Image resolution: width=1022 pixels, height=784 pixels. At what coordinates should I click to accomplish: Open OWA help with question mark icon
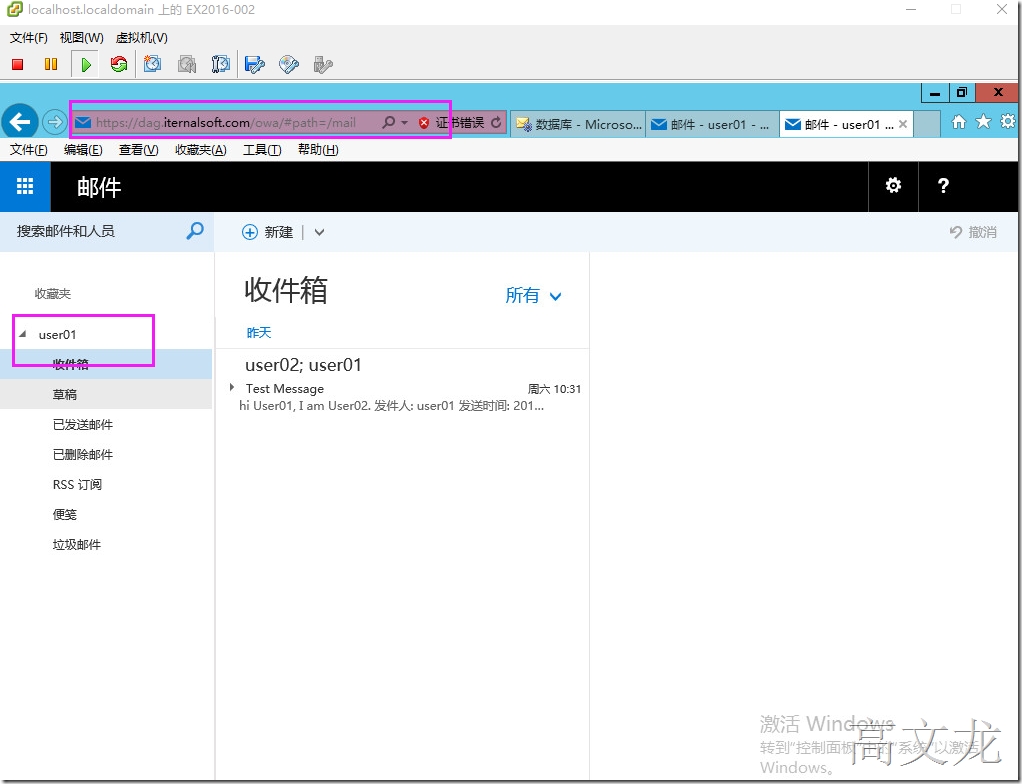tap(942, 187)
